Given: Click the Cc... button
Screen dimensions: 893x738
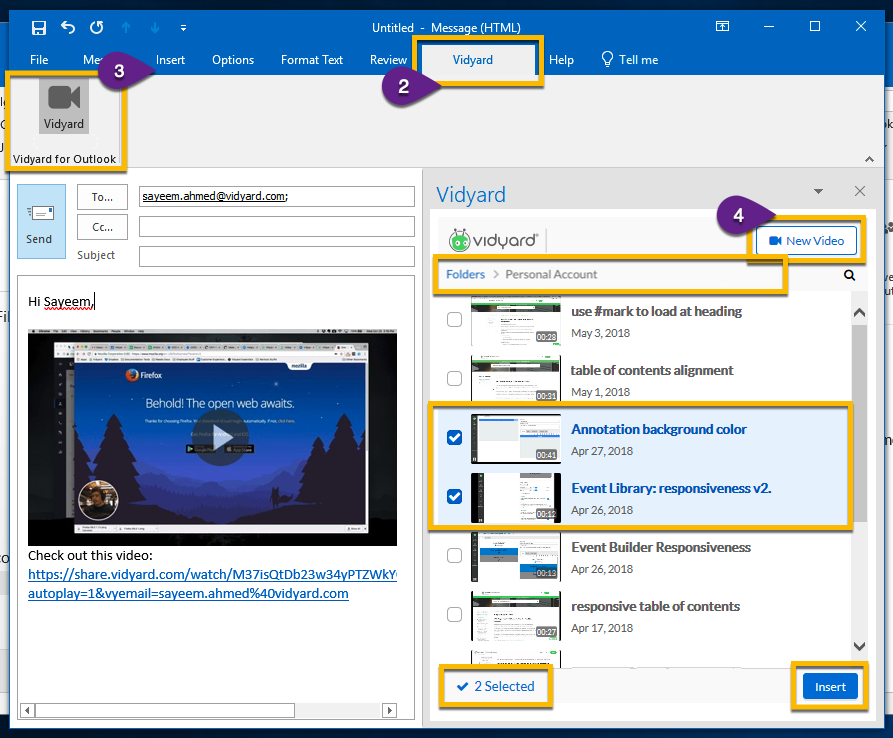Looking at the screenshot, I should (x=103, y=227).
